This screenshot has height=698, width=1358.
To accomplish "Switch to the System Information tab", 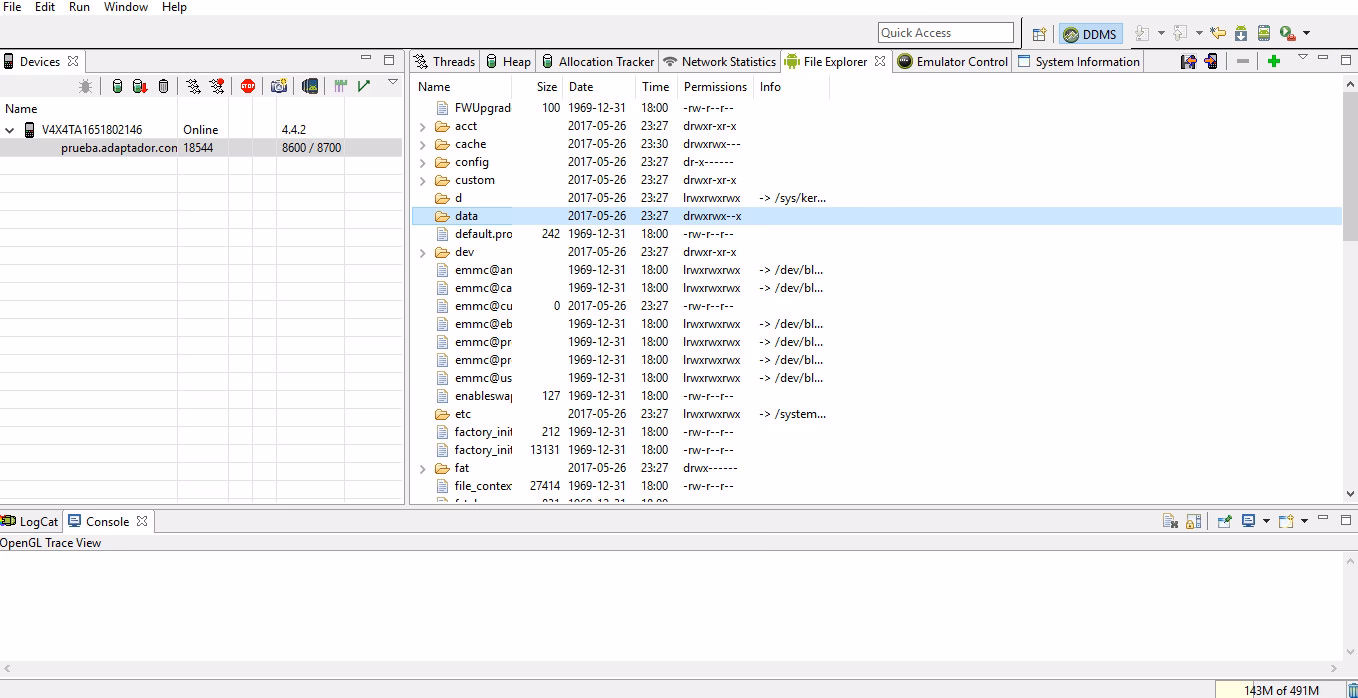I will pyautogui.click(x=1078, y=61).
